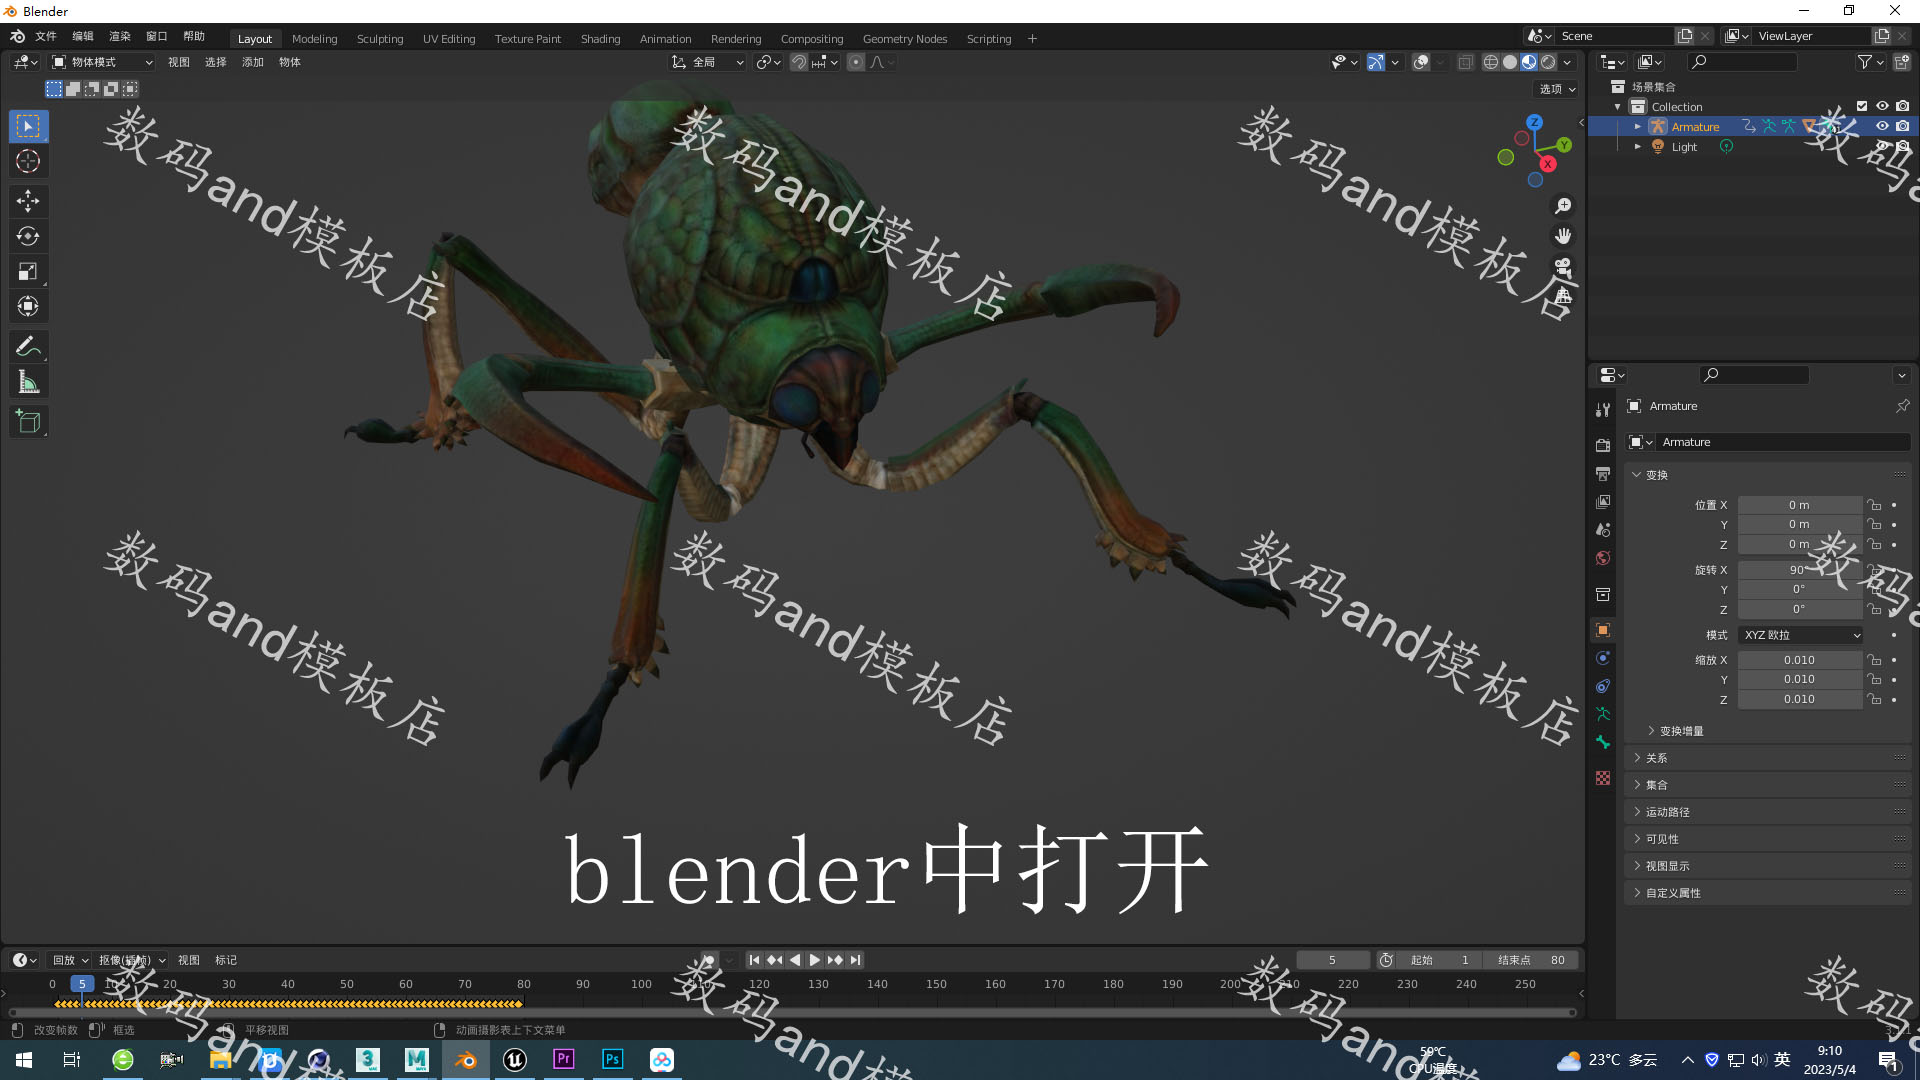Activate the Cursor tool
1920x1080 pixels.
click(28, 161)
